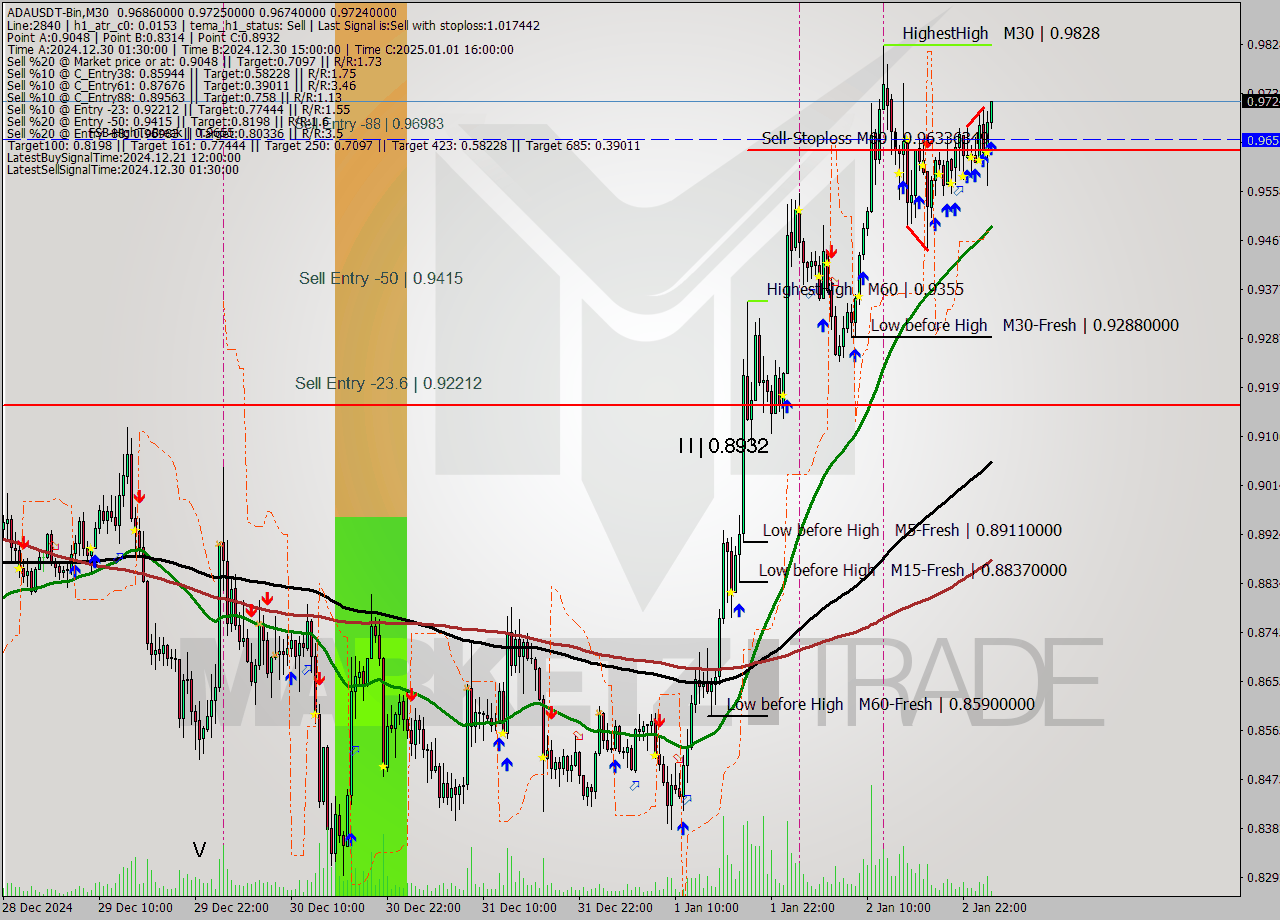The image size is (1280, 920).
Task: Click the 0.955 price axis value
Action: 1261,191
